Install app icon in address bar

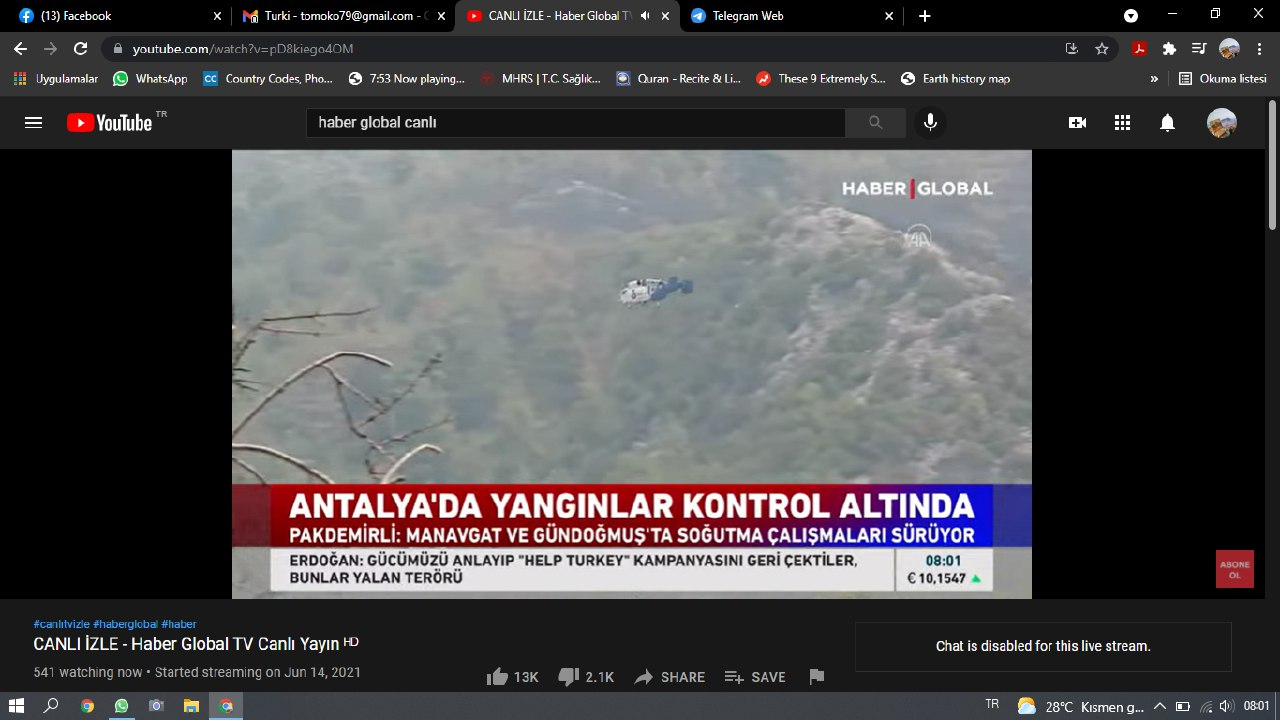point(1072,48)
